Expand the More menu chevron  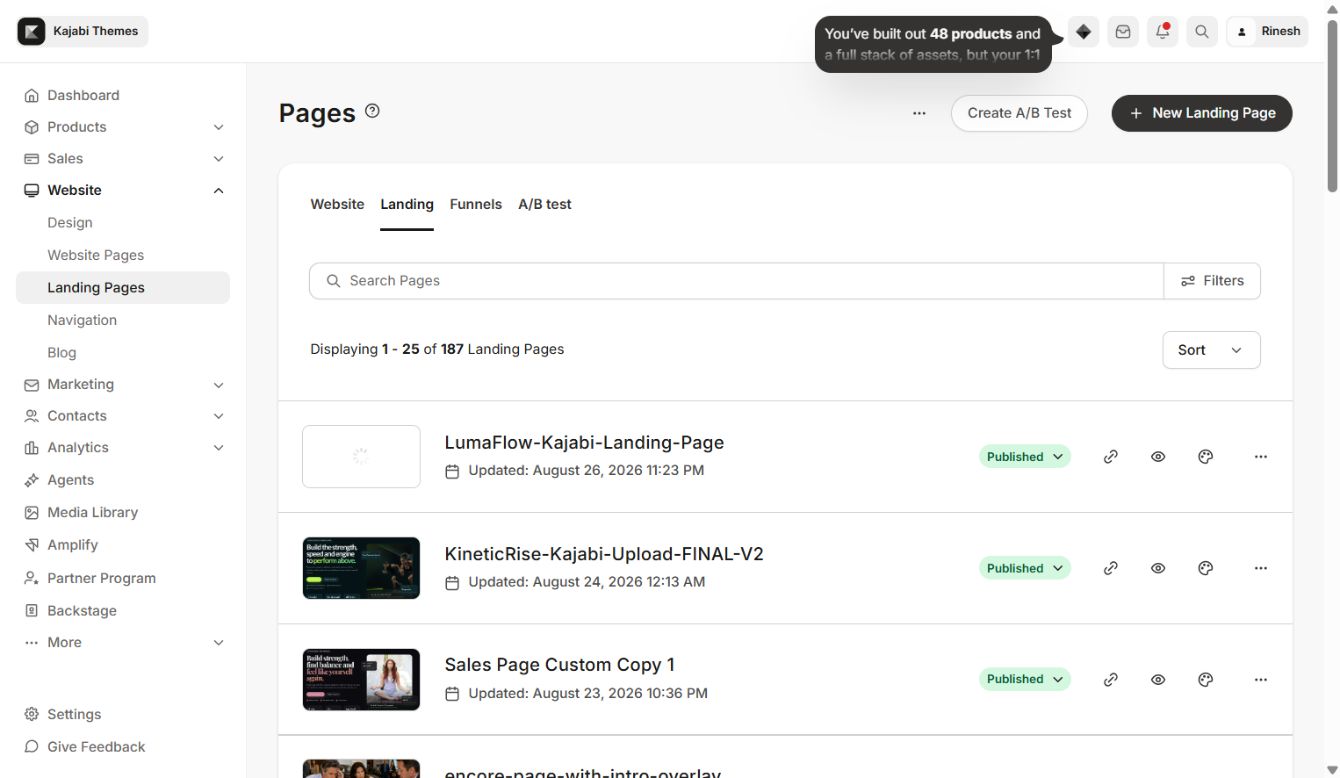[x=218, y=643]
